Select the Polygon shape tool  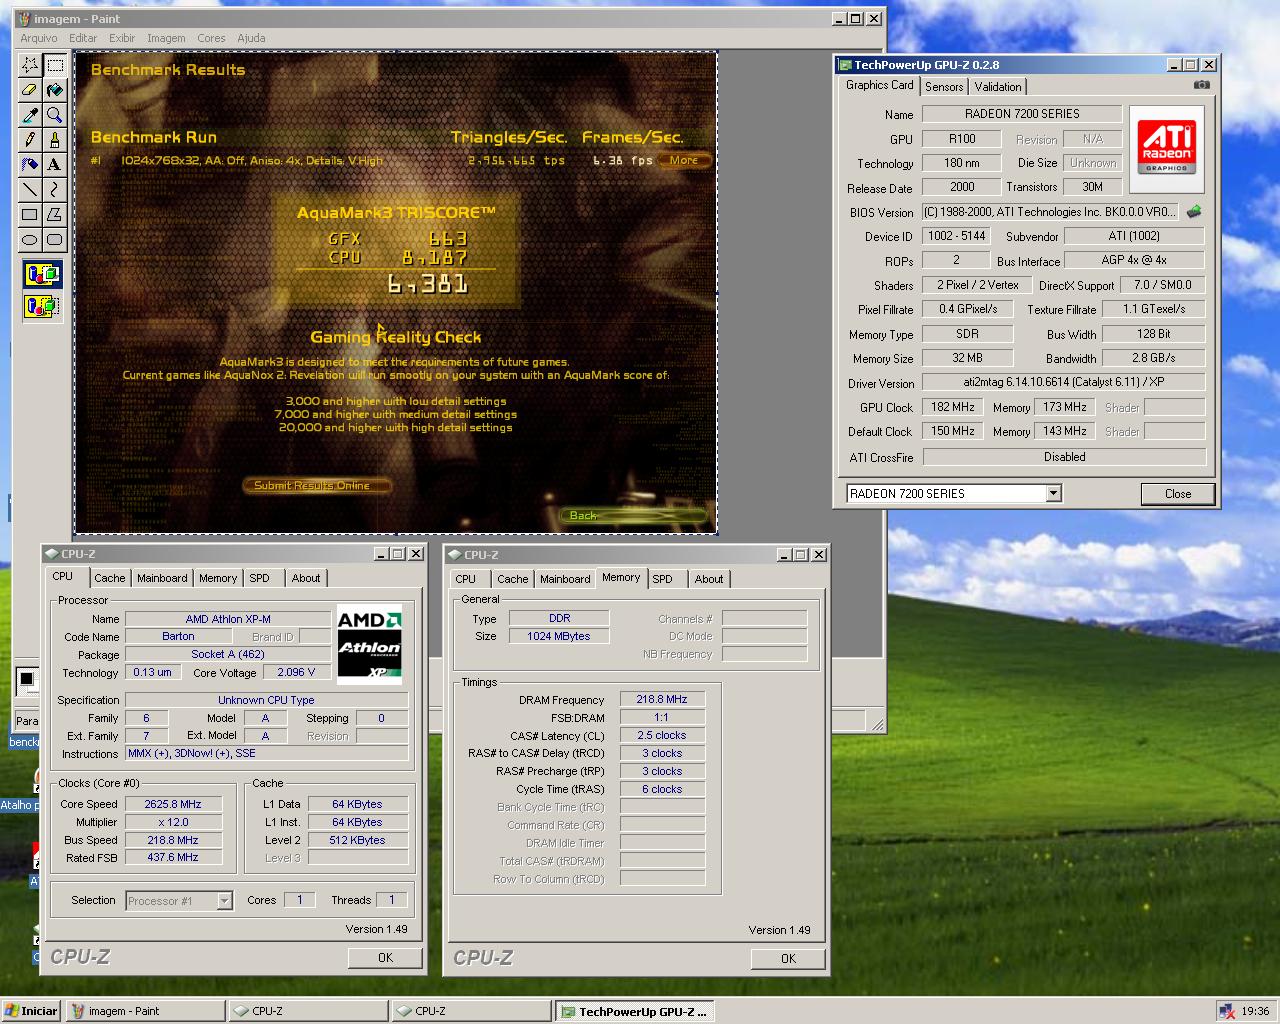(x=55, y=214)
